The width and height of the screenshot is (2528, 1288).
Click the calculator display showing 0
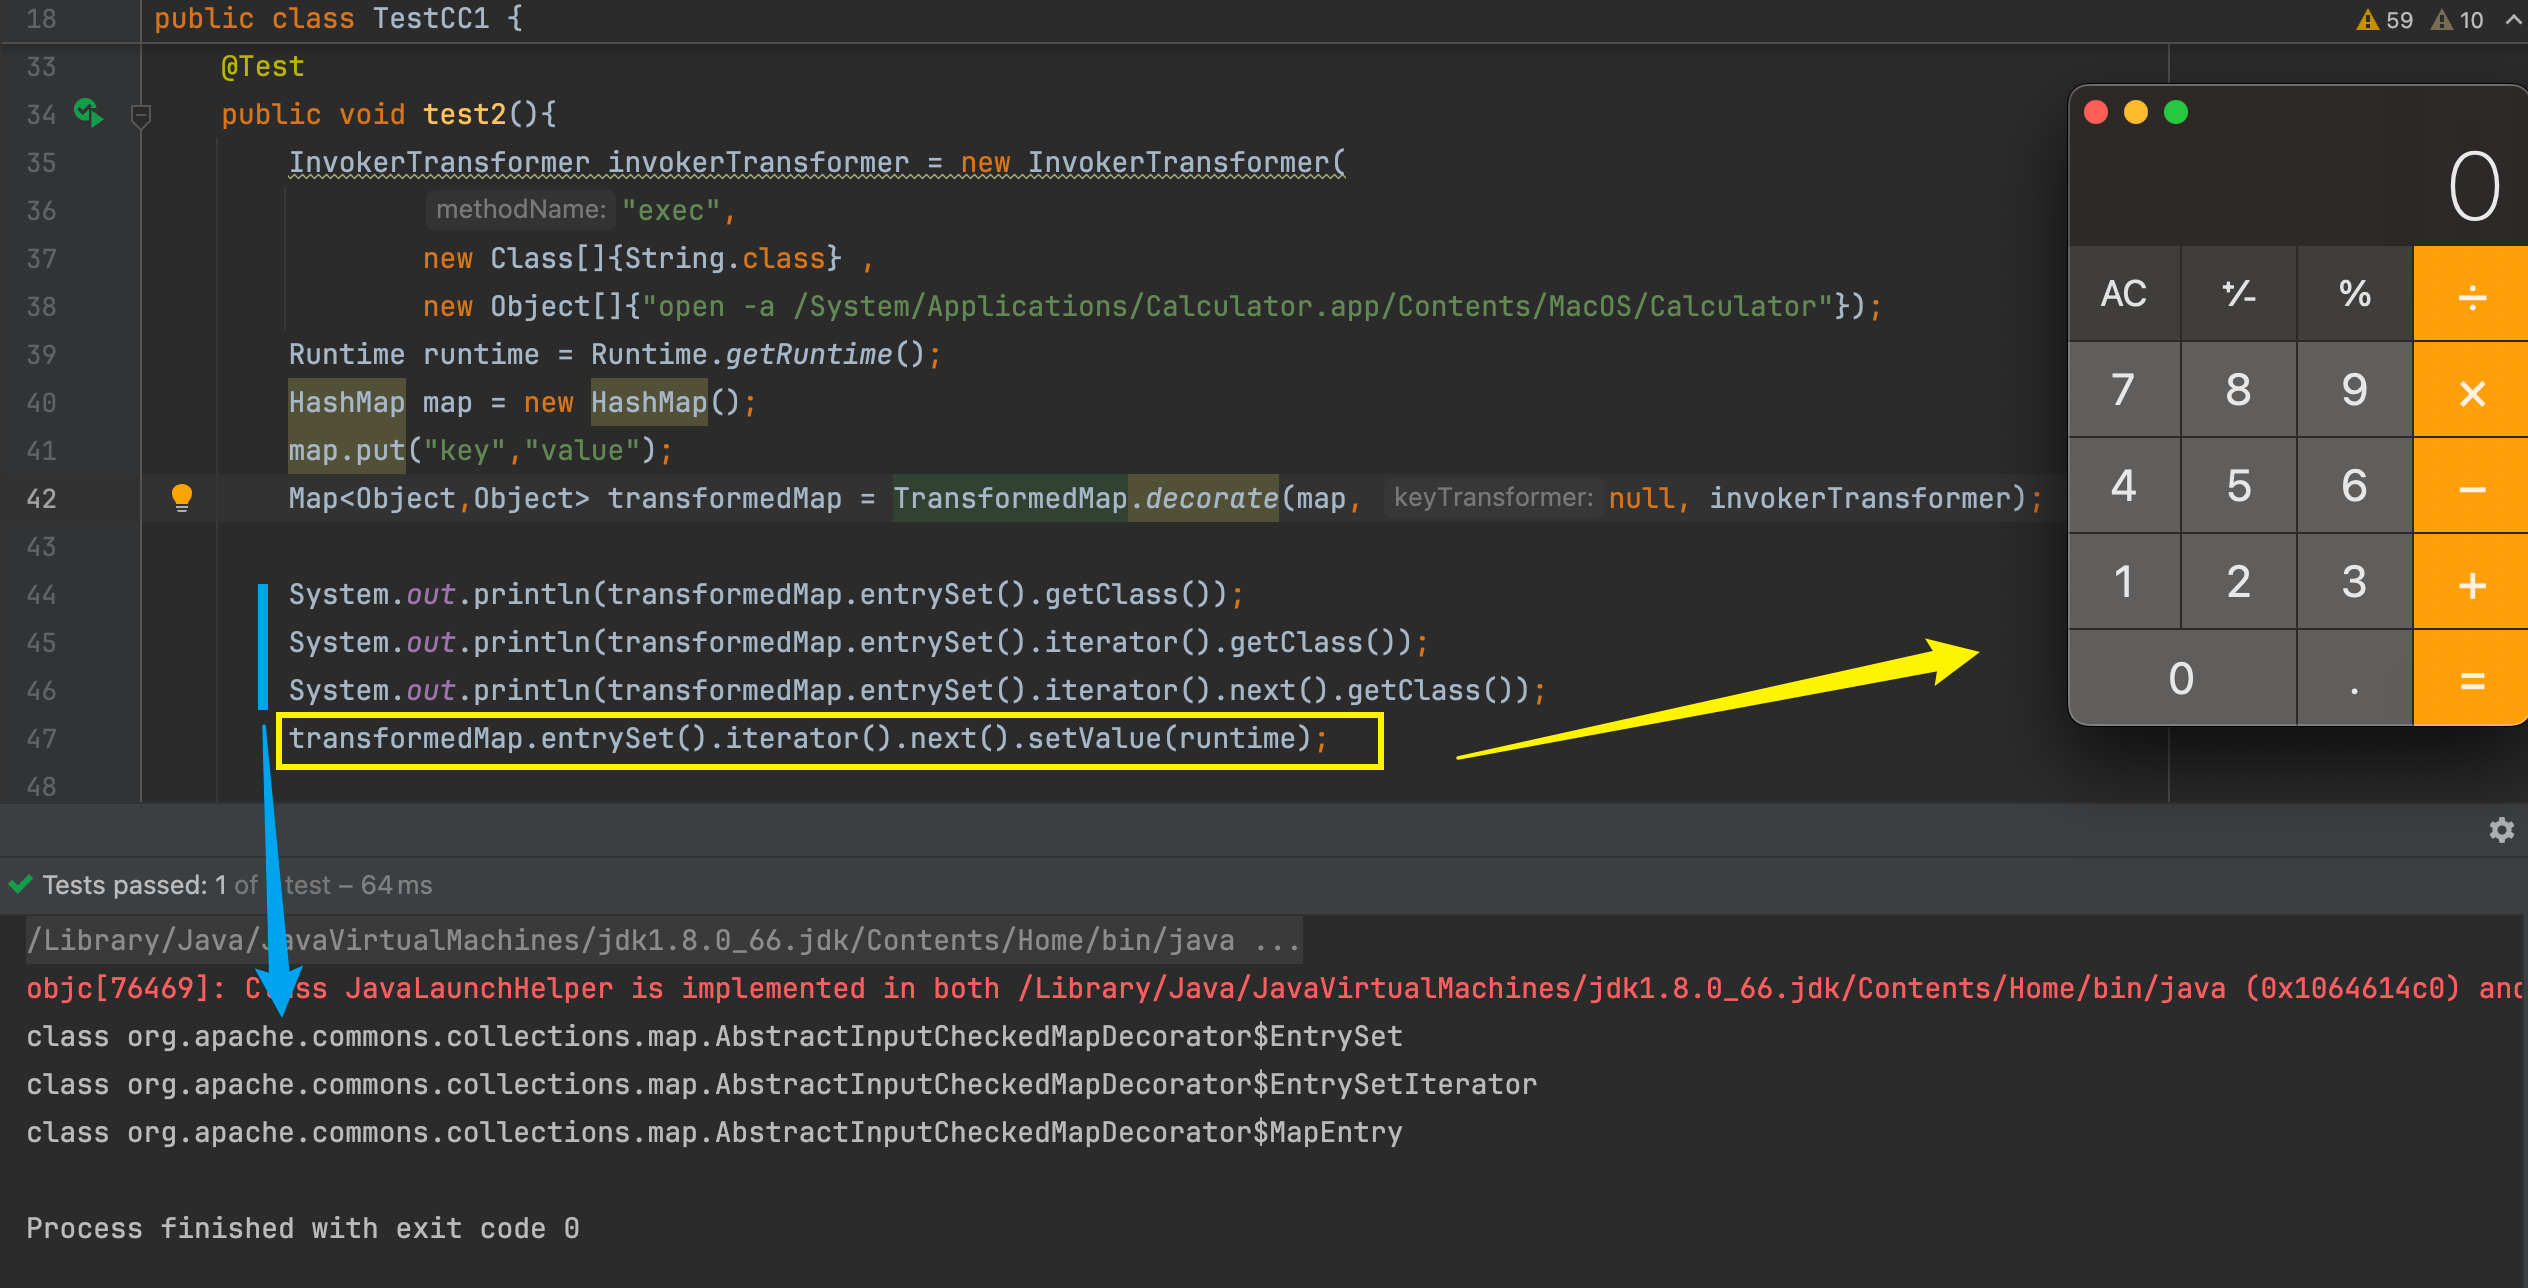click(x=2472, y=187)
